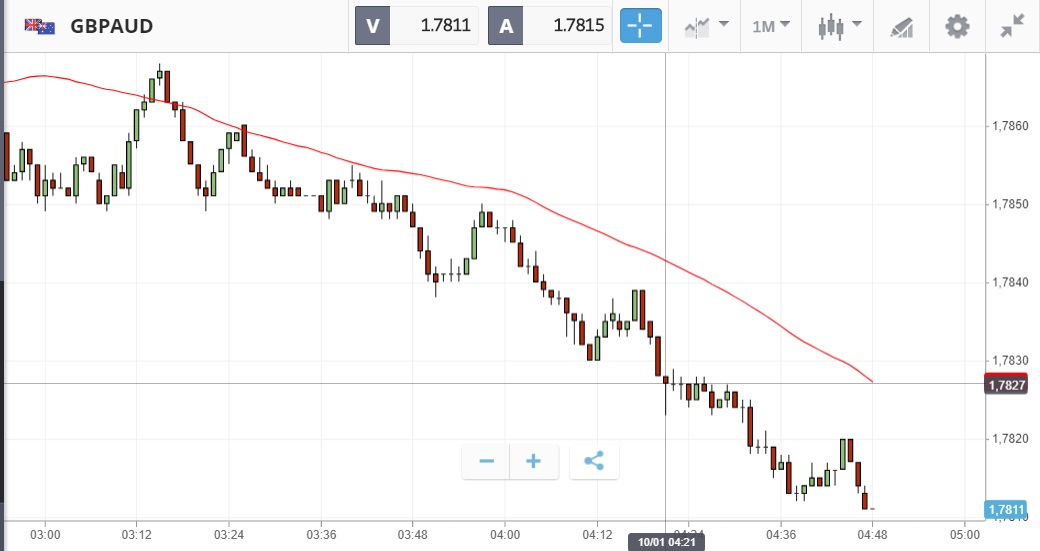Click the 1.7815 buy price field
This screenshot has width=1040, height=551.
pos(570,26)
